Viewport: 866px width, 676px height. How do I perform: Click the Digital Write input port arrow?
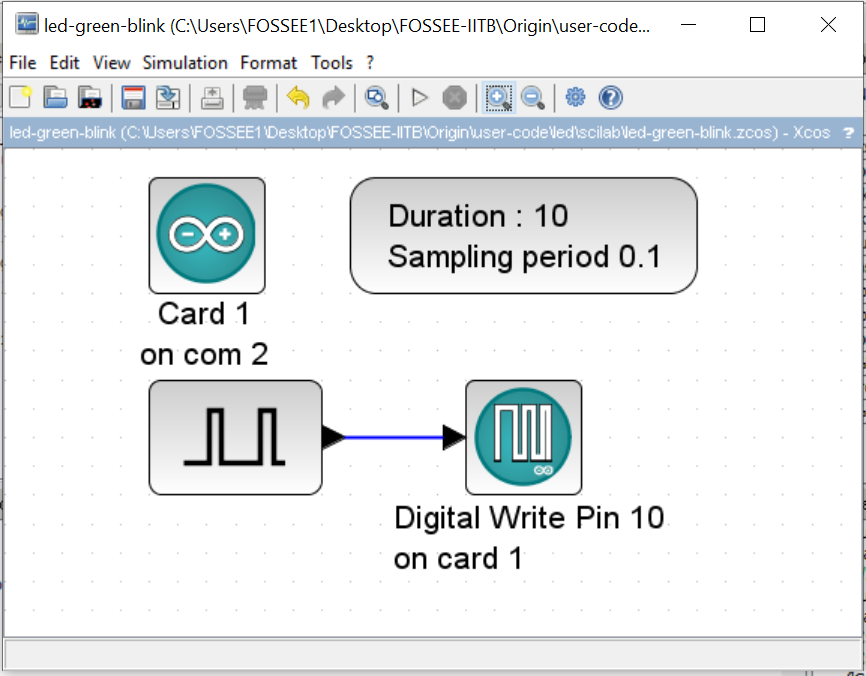(x=454, y=437)
